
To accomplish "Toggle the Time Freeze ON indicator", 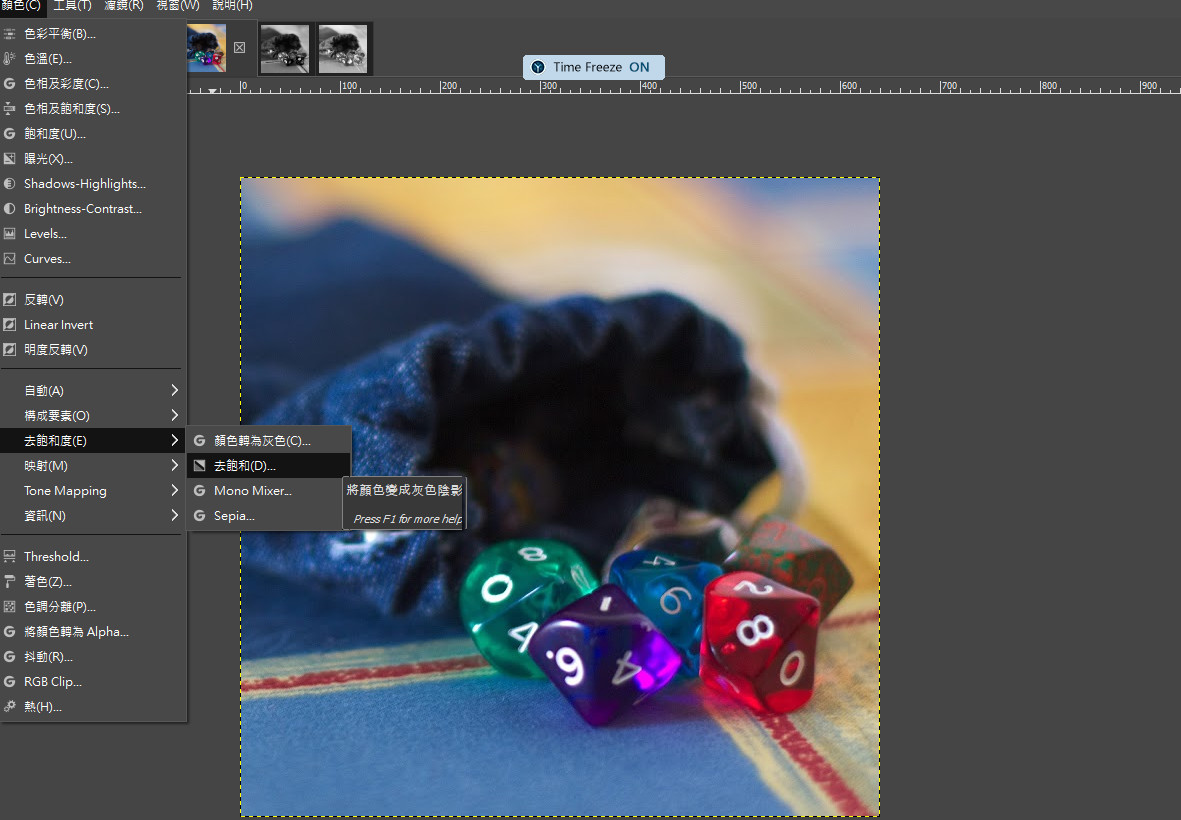I will 593,67.
